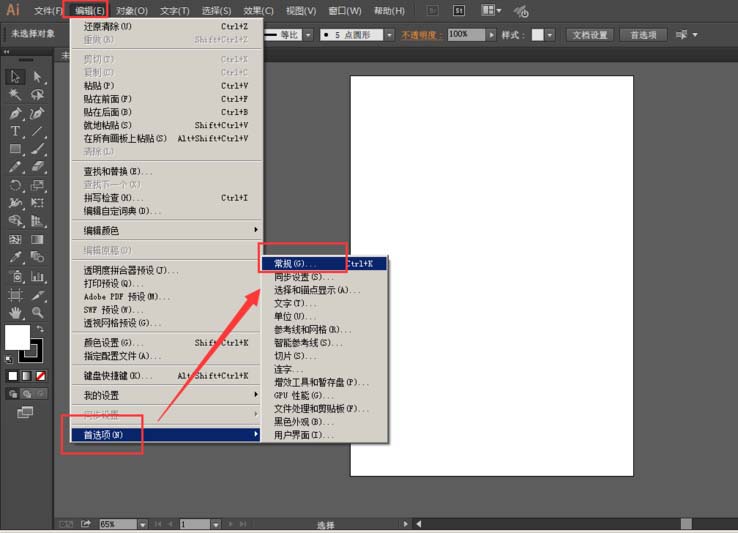Click the white Fill color swatch

17,338
